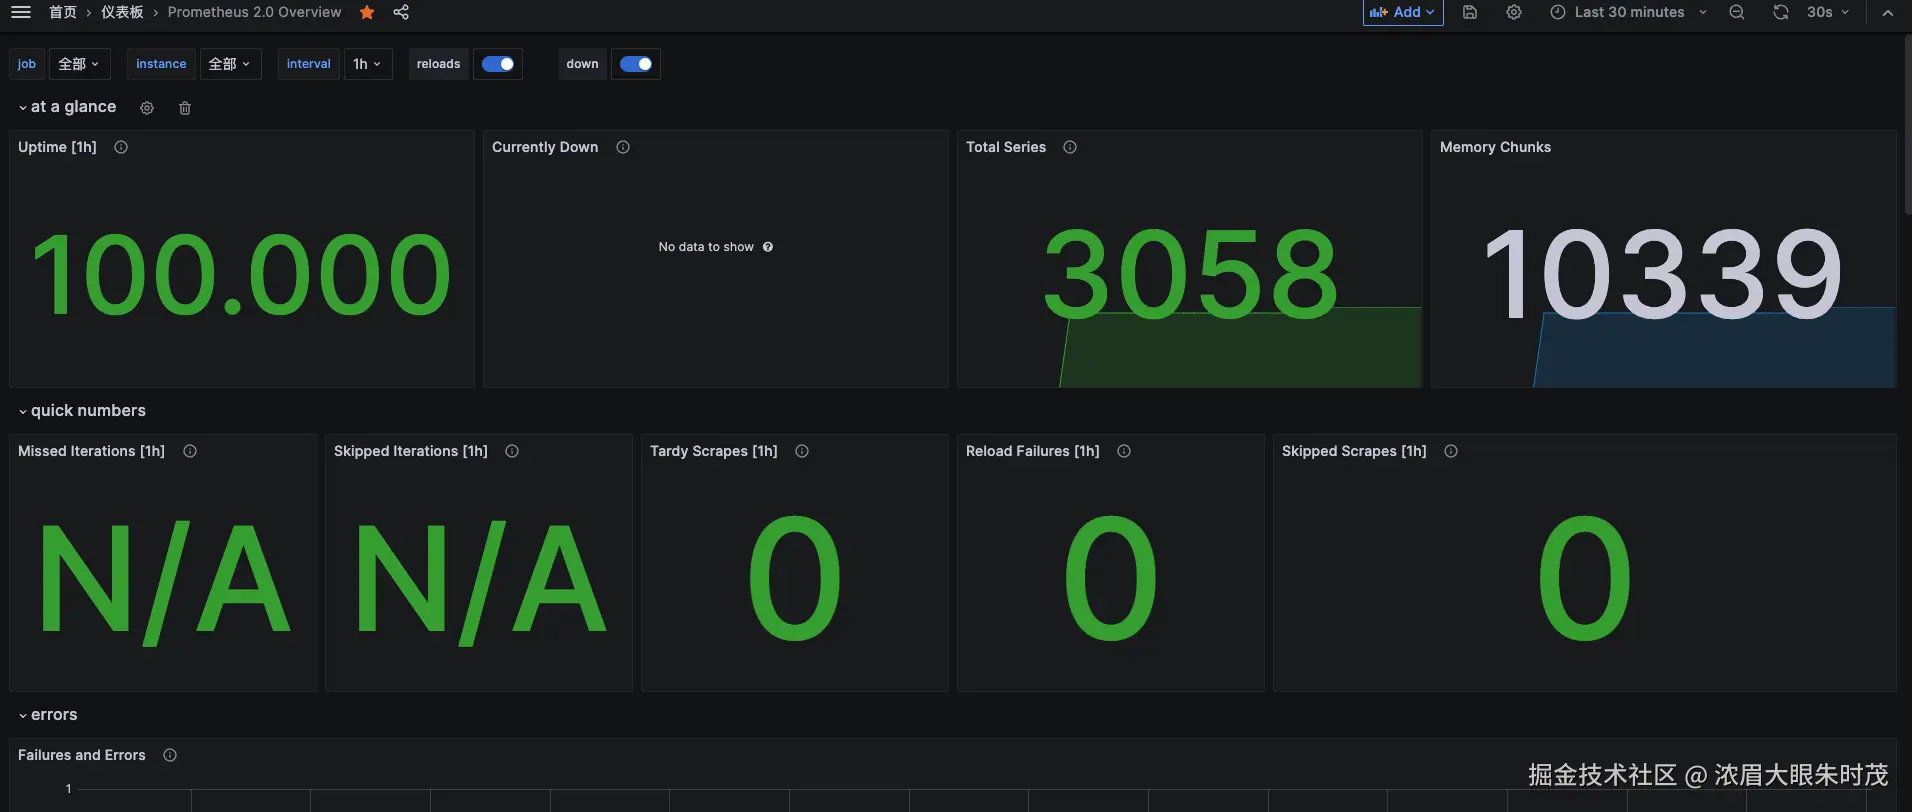Show info for Tardy Scrapes panel
Screen dimensions: 1912x812
tap(802, 451)
